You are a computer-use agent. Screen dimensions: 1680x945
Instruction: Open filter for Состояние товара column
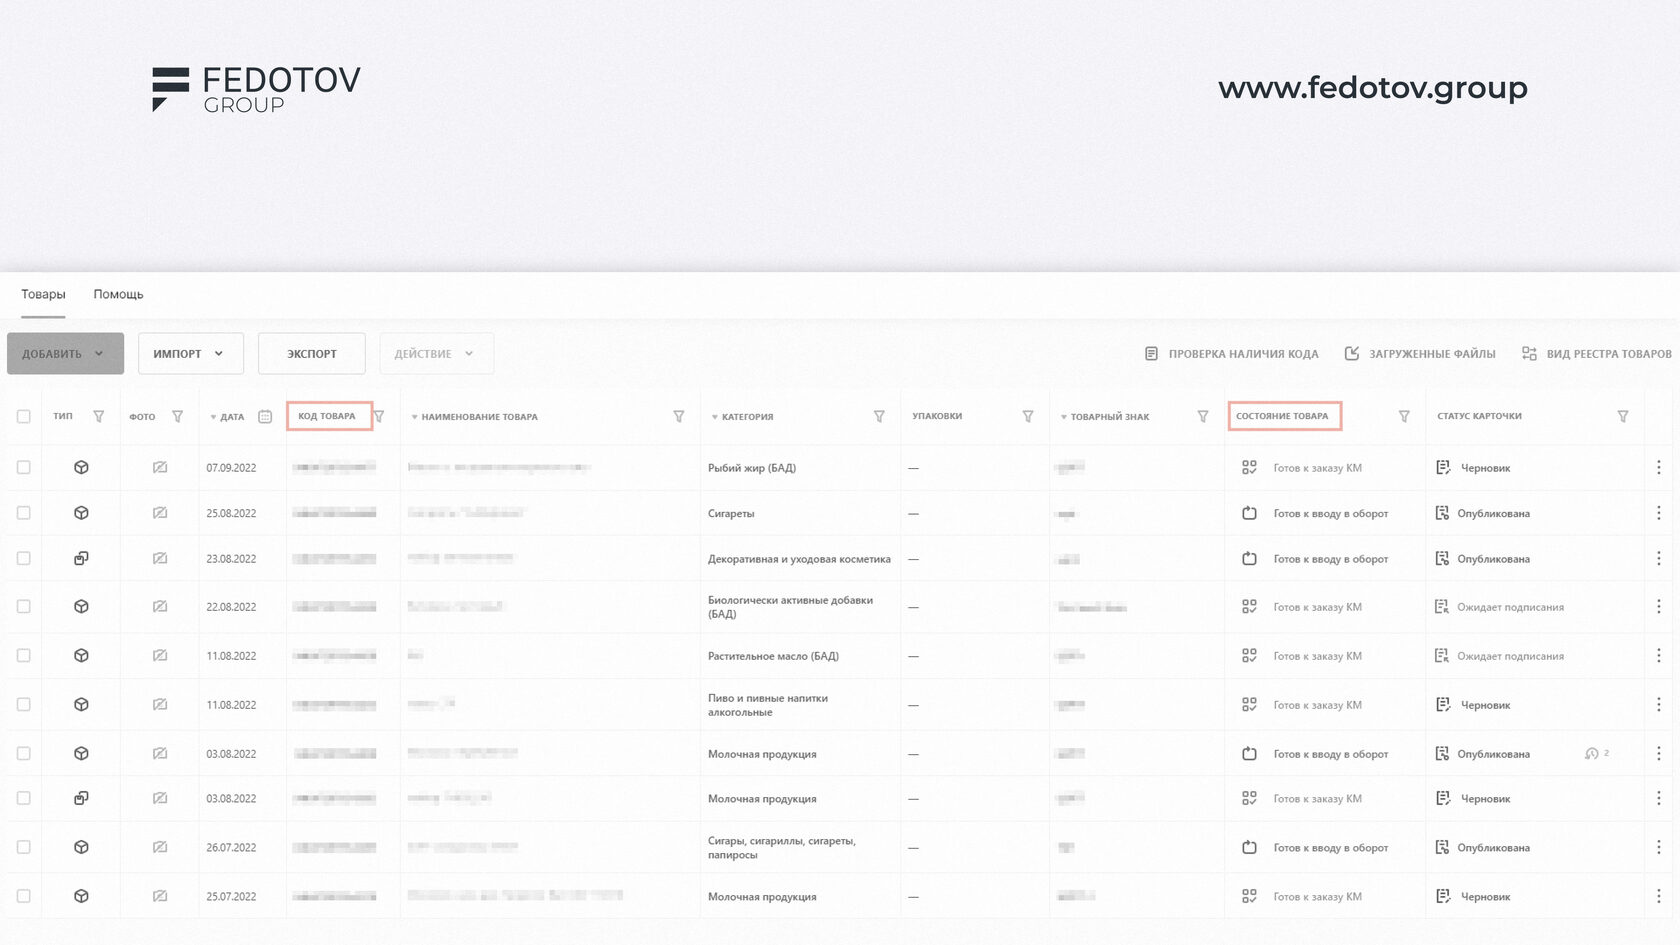[1404, 416]
